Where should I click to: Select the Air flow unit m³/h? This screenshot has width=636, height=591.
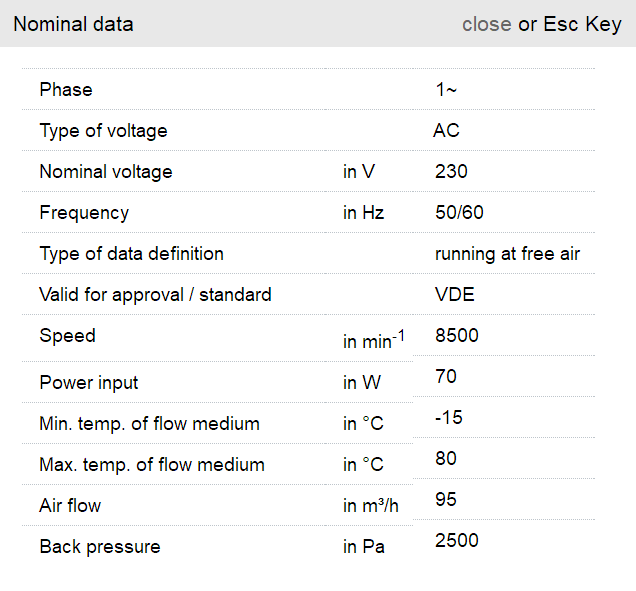371,506
